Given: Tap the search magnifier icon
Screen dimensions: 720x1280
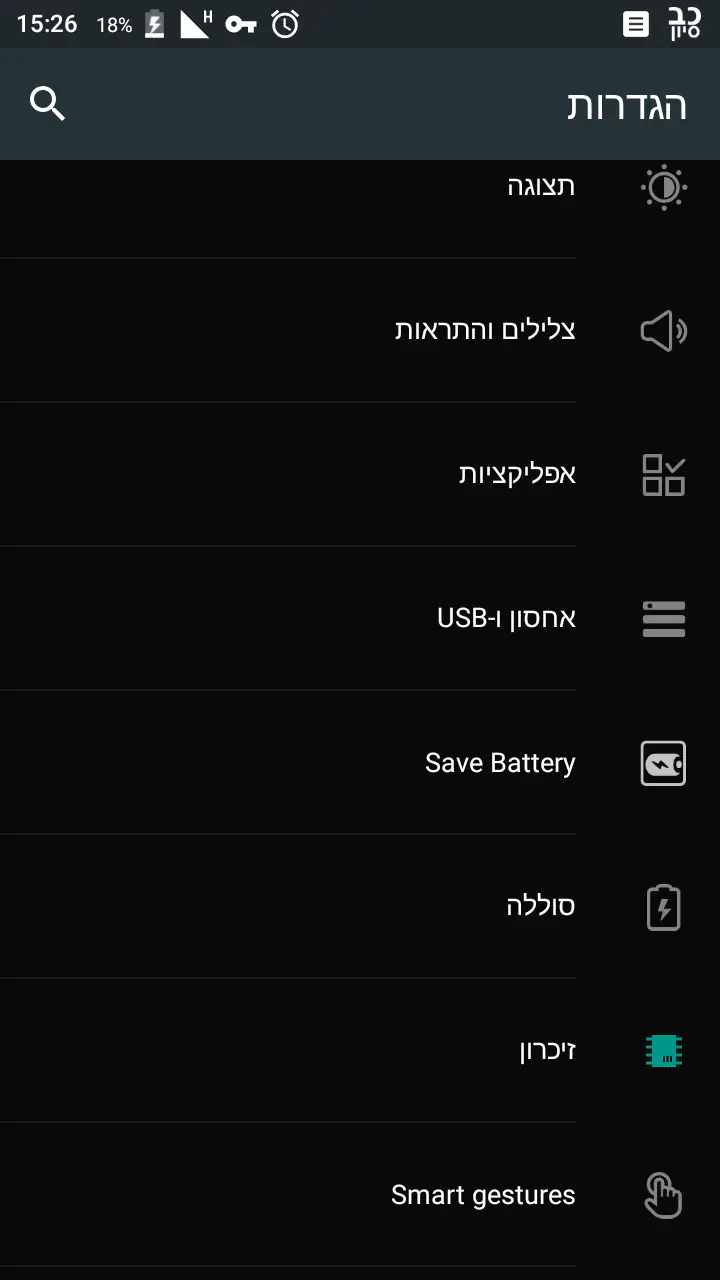Looking at the screenshot, I should click(x=47, y=103).
